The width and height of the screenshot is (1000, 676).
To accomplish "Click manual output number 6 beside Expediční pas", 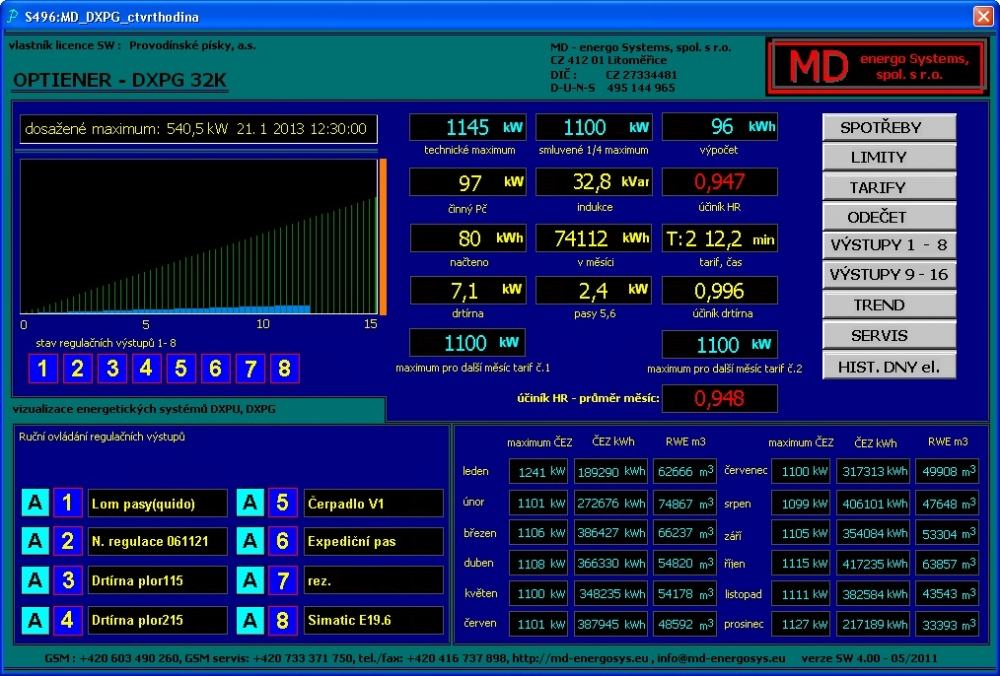I will point(283,541).
